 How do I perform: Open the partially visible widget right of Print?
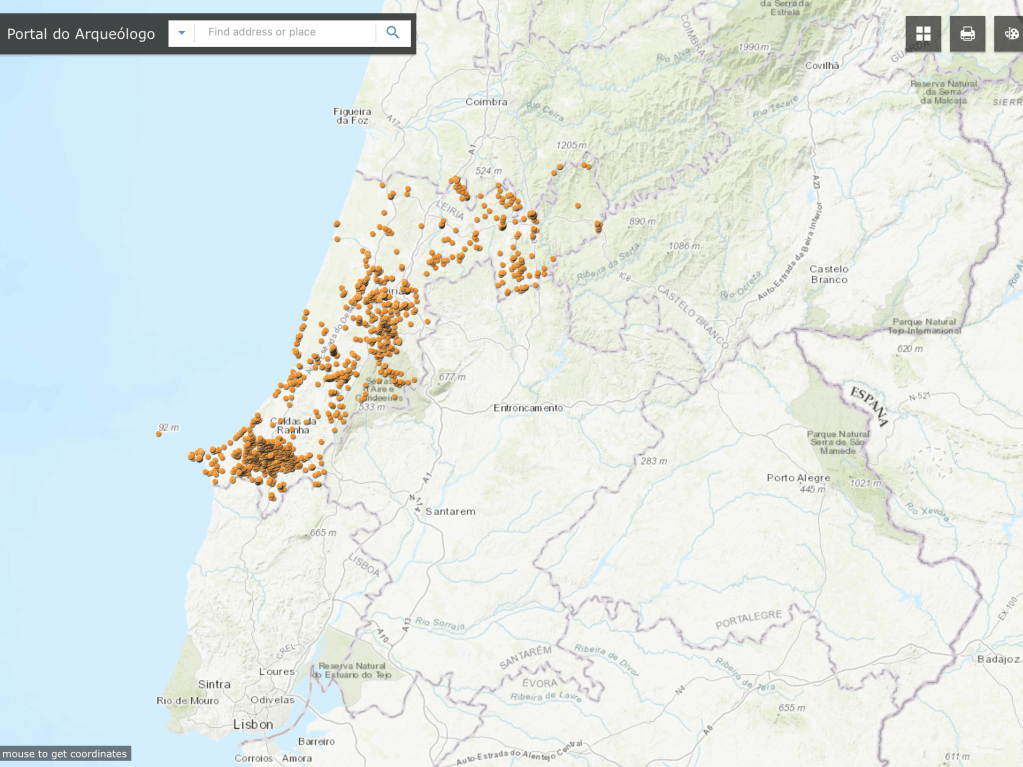click(1010, 34)
